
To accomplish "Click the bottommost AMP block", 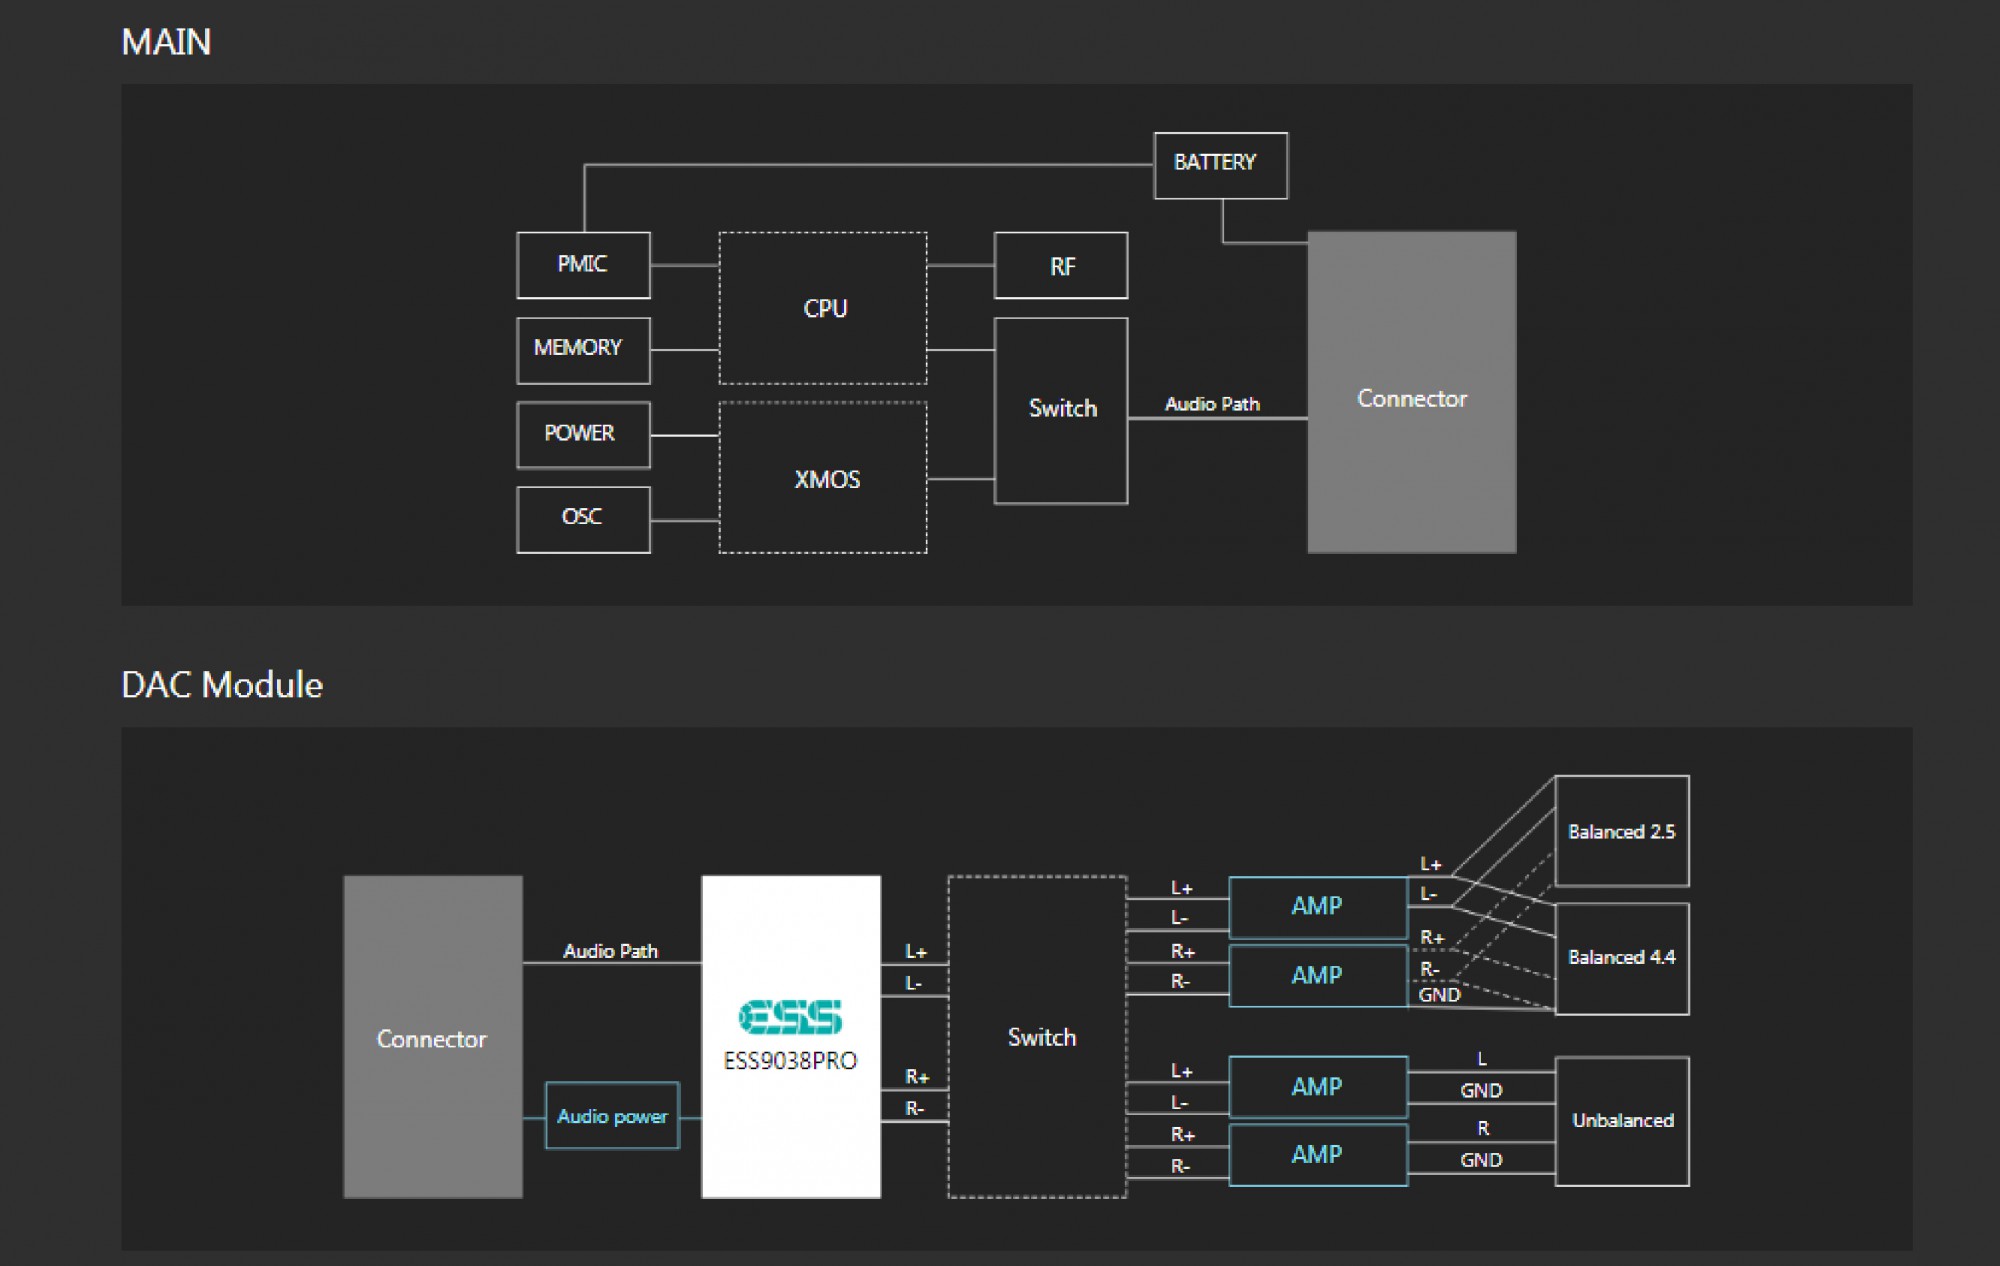I will click(x=1317, y=1155).
